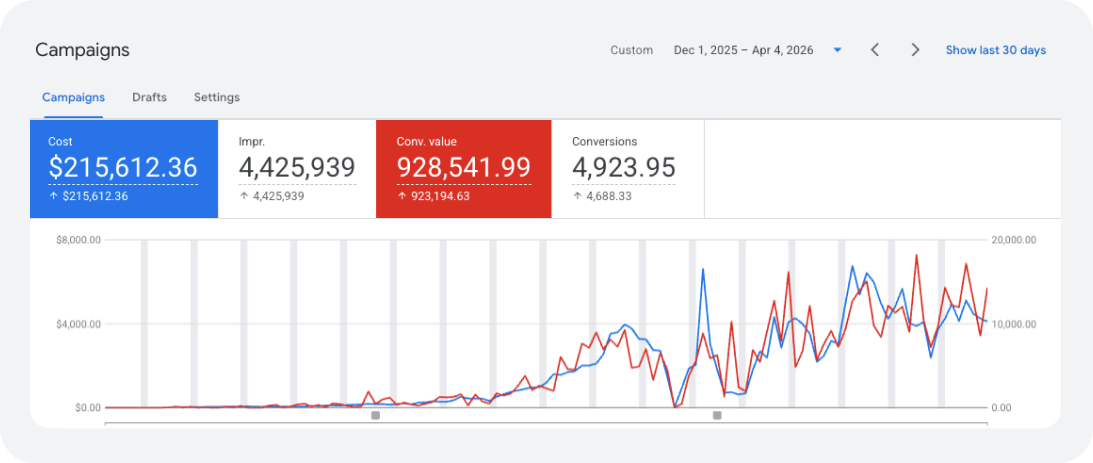The width and height of the screenshot is (1093, 463).
Task: Switch to the Drafts tab
Action: pyautogui.click(x=149, y=98)
